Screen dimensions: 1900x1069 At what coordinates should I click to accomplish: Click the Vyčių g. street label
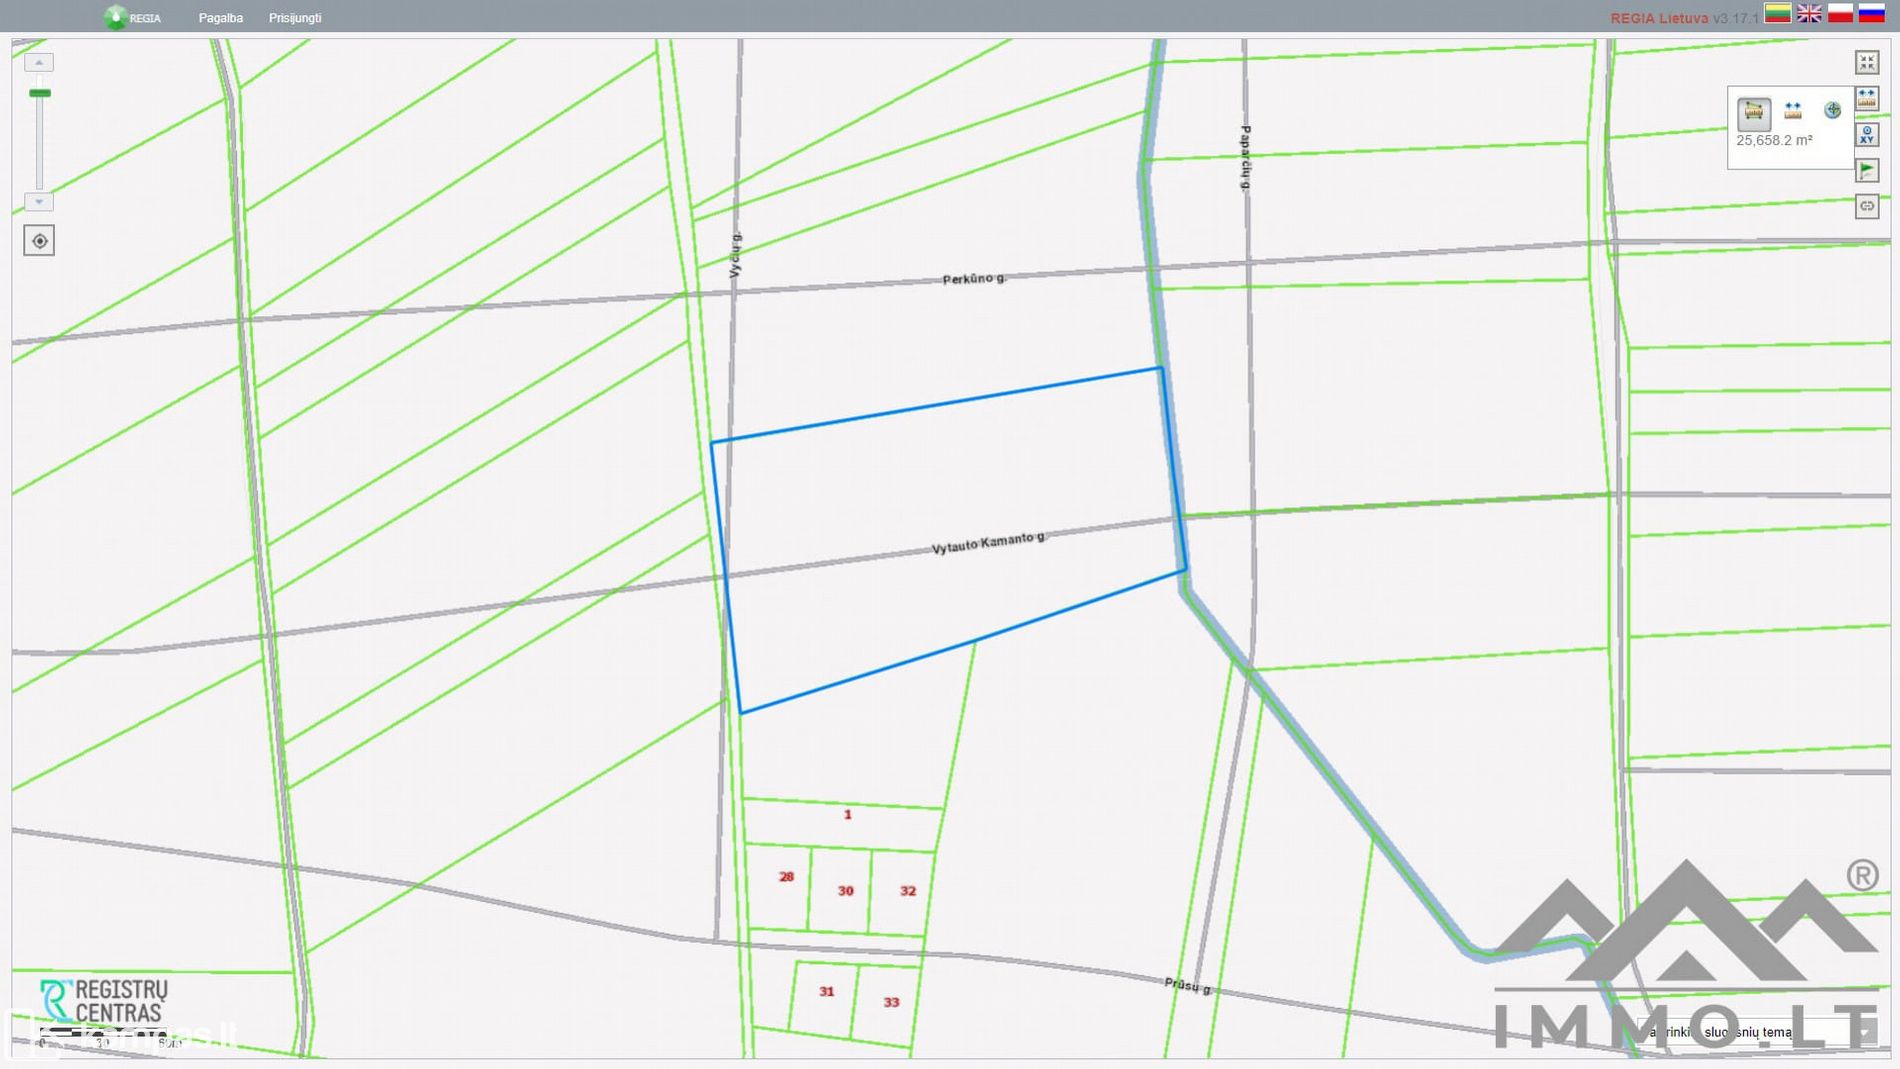coord(735,255)
